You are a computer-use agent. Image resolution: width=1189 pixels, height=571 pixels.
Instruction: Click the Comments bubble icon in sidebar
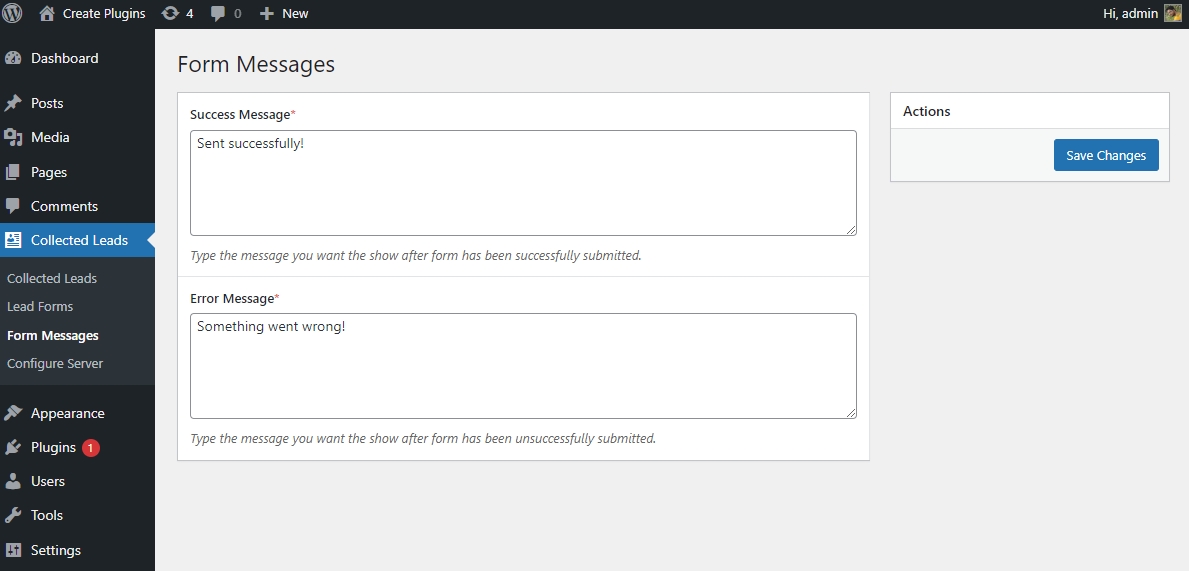pos(13,206)
